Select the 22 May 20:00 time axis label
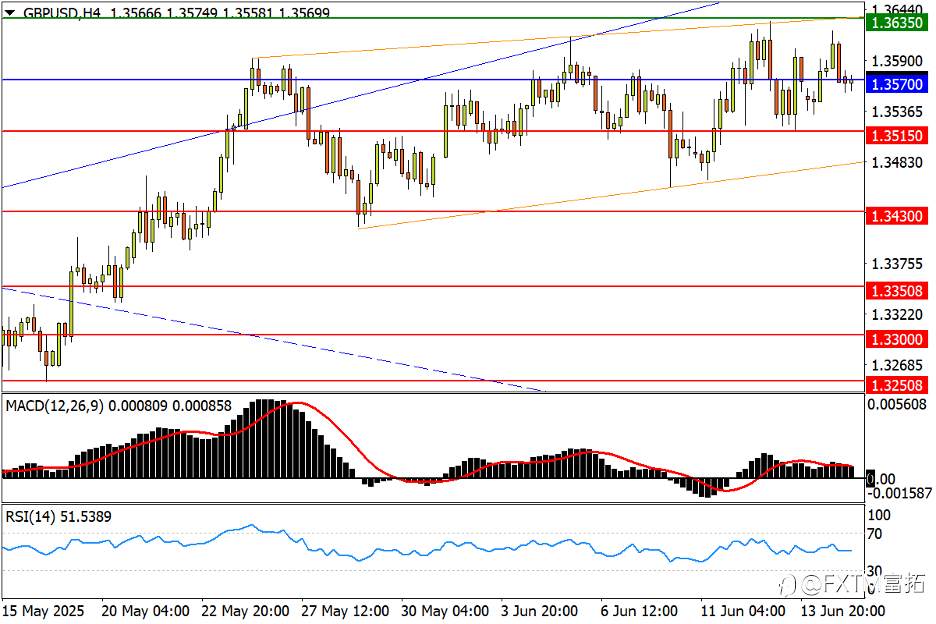Screen dimensions: 936x624 pos(245,611)
